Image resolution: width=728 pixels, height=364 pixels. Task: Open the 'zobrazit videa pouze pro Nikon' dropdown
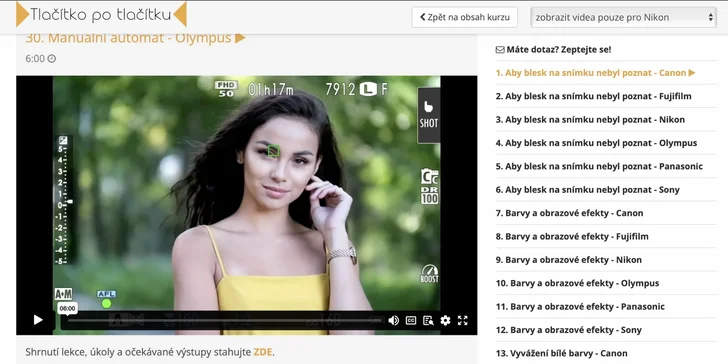pos(624,18)
